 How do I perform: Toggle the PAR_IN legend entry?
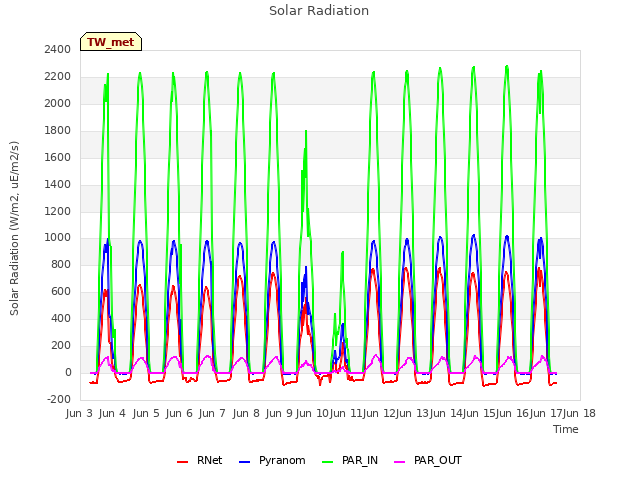point(350,460)
